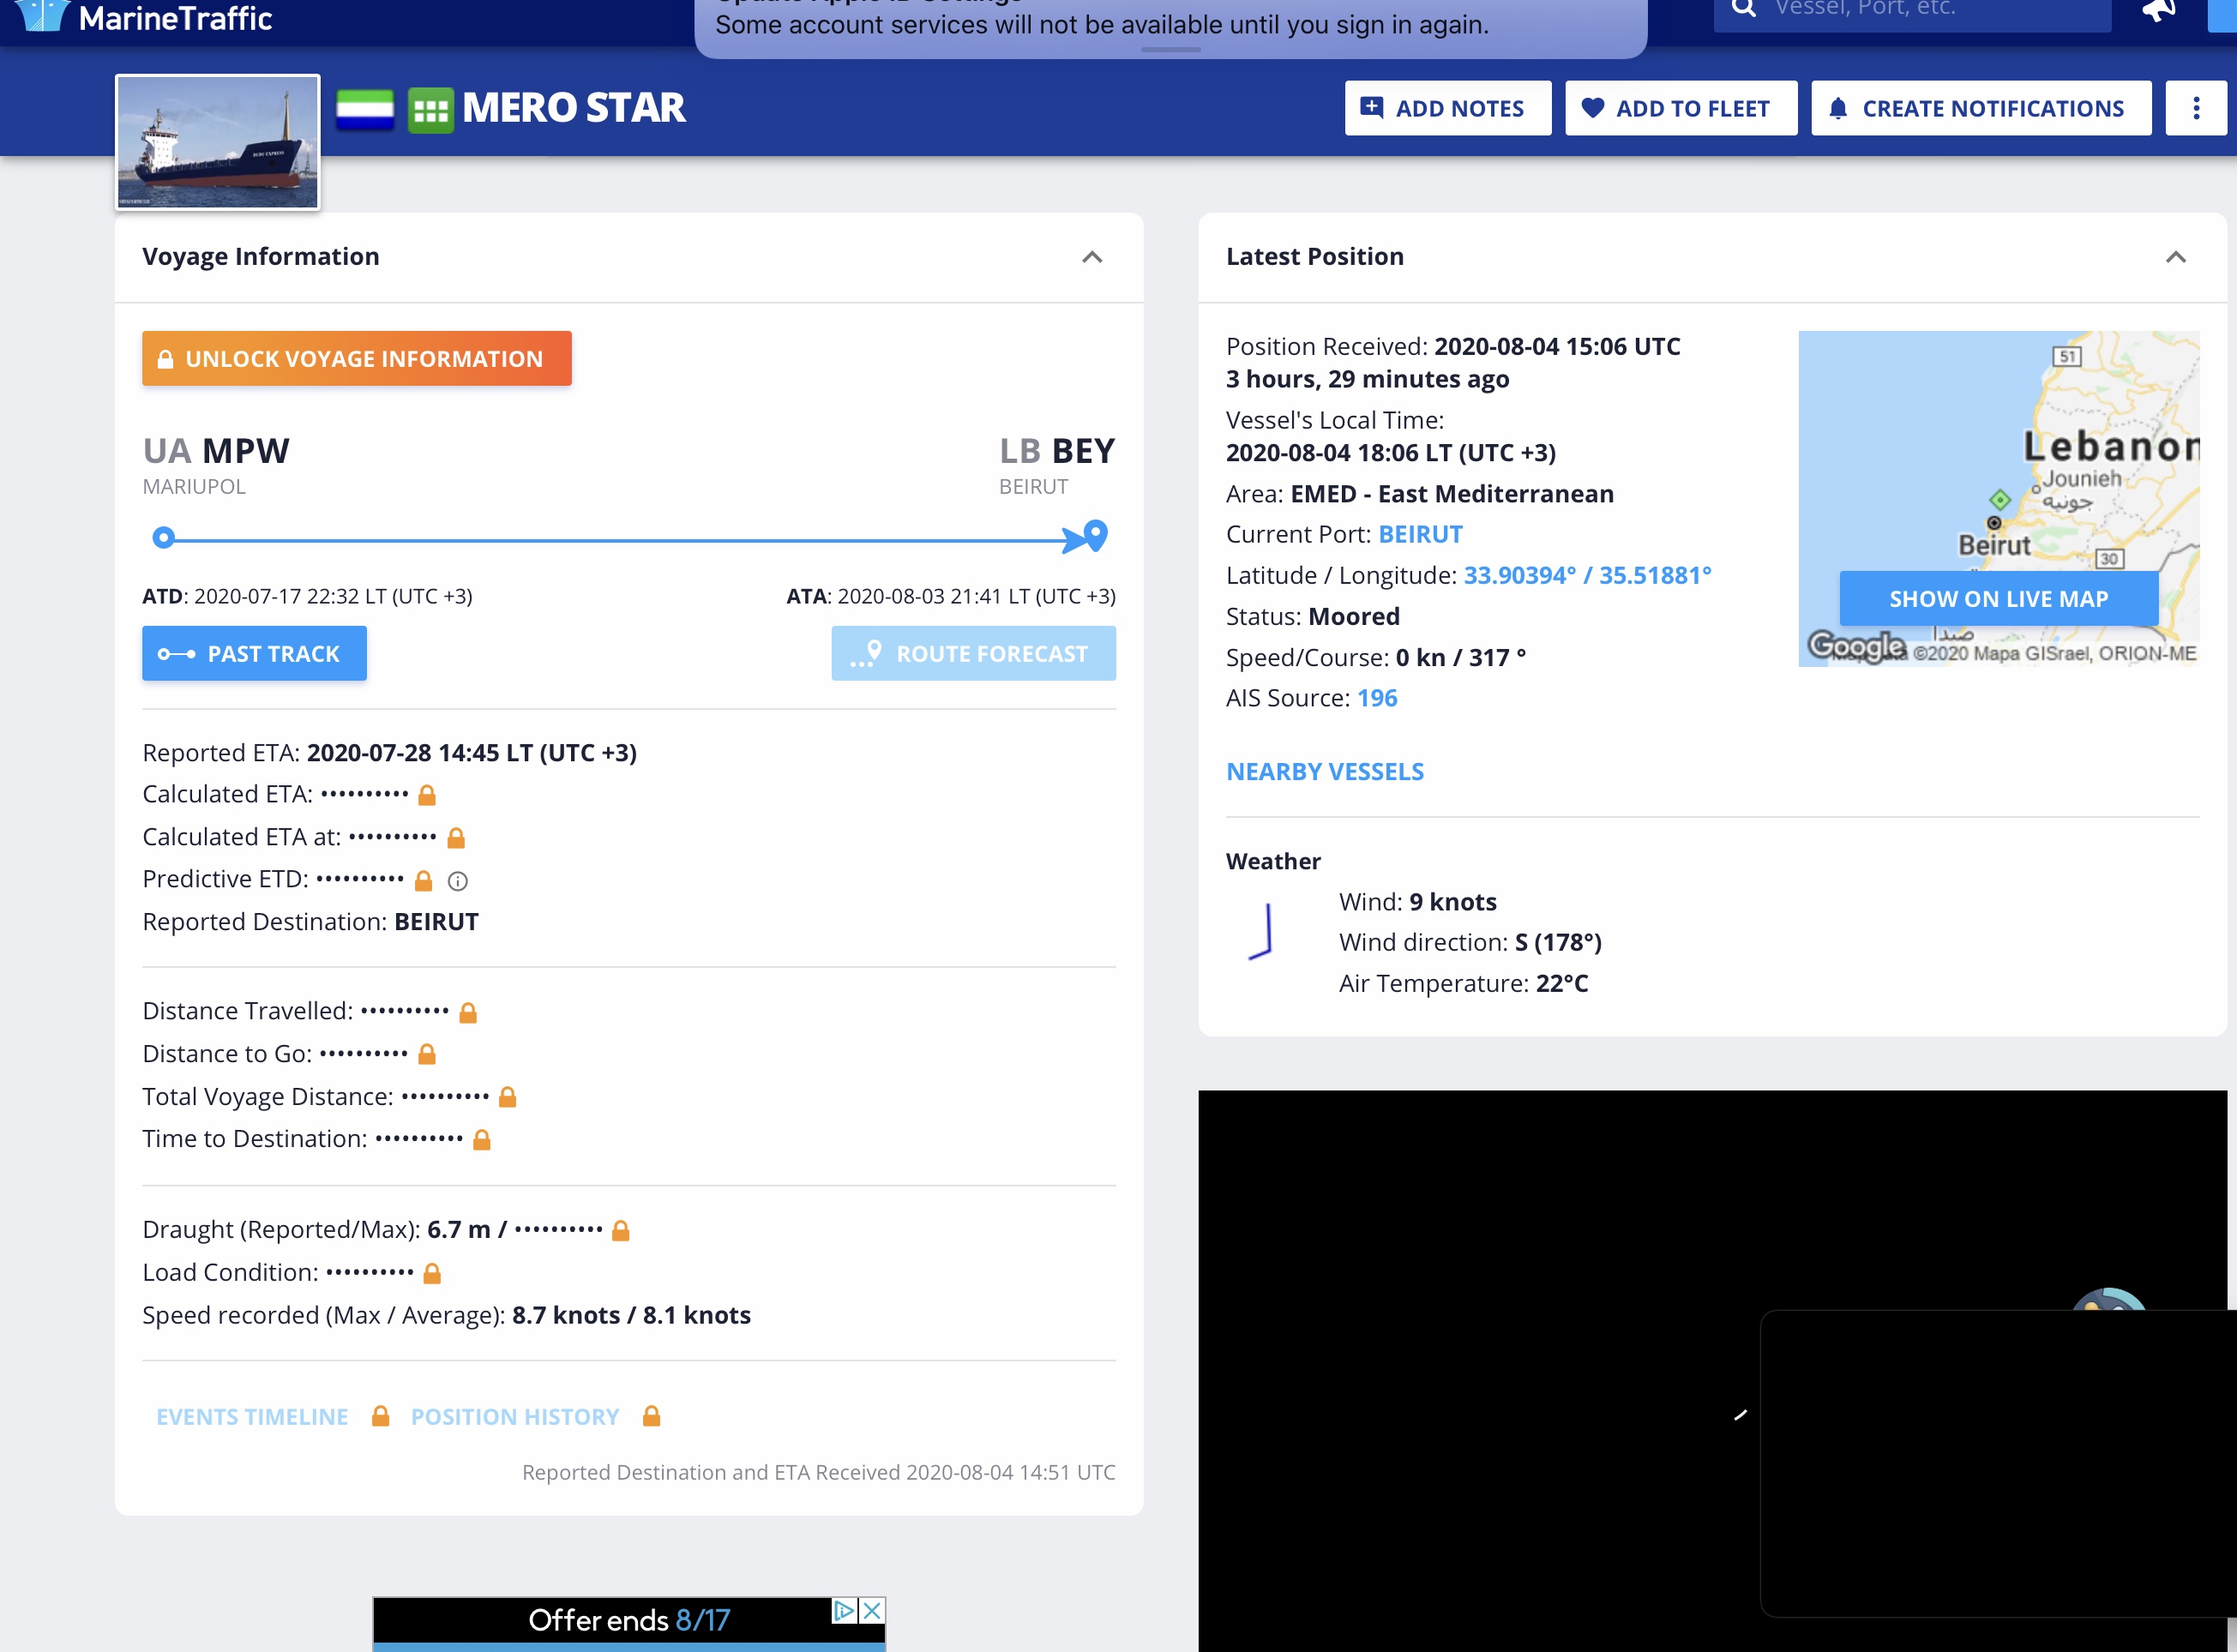The width and height of the screenshot is (2237, 1652).
Task: Open the NEARBY VESSELS link
Action: (x=1325, y=772)
